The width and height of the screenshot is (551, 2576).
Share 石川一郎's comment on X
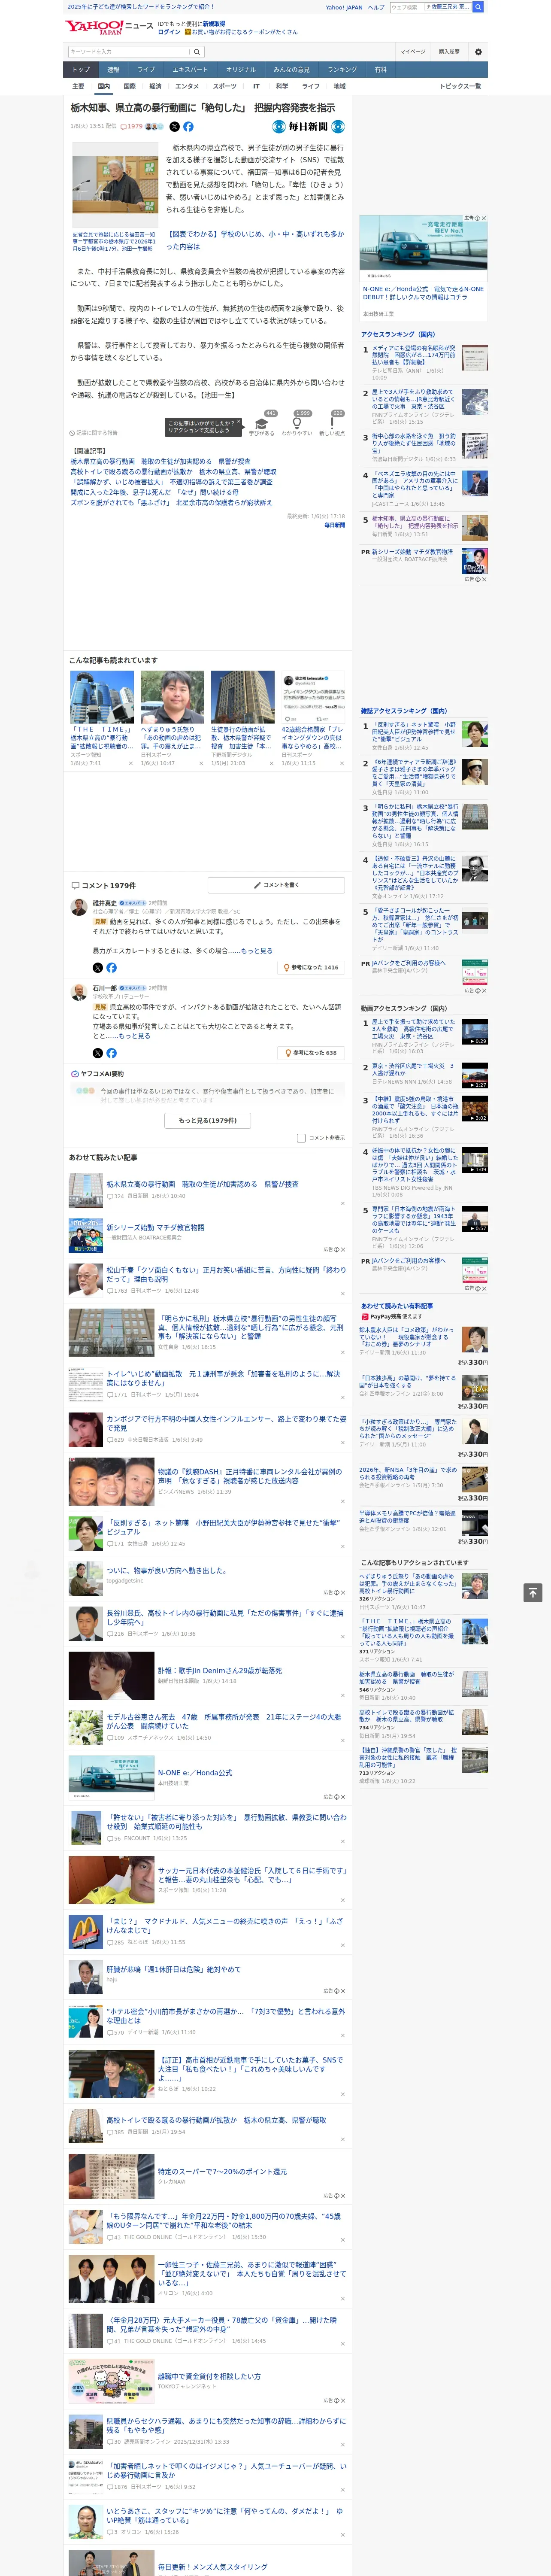[98, 1053]
